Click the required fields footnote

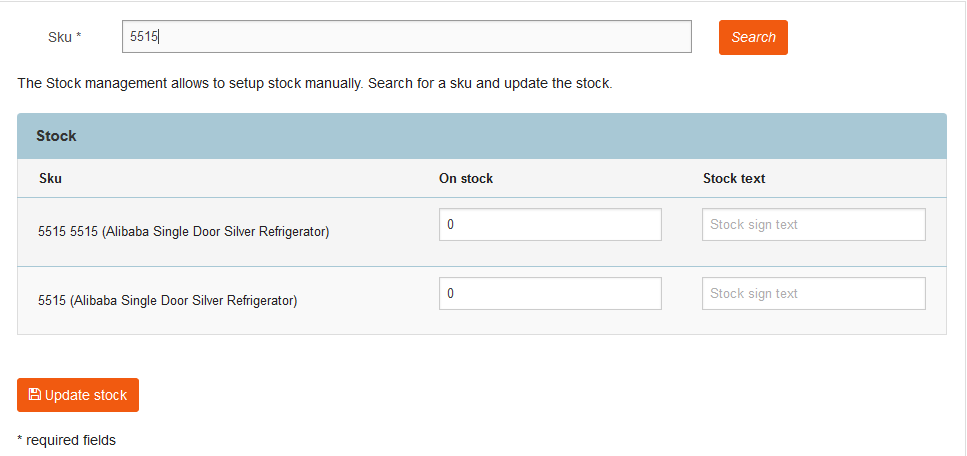pos(66,440)
